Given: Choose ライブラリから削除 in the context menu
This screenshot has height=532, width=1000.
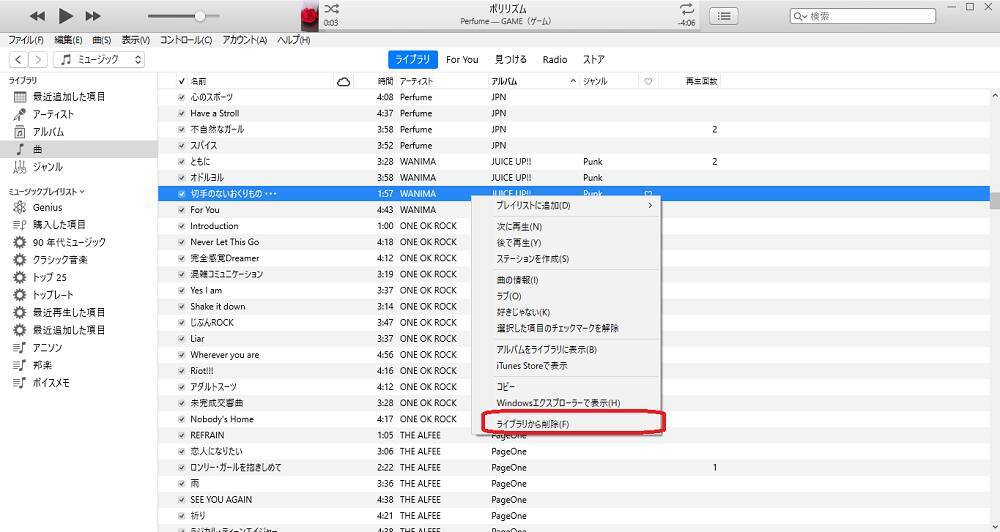Looking at the screenshot, I should [533, 424].
